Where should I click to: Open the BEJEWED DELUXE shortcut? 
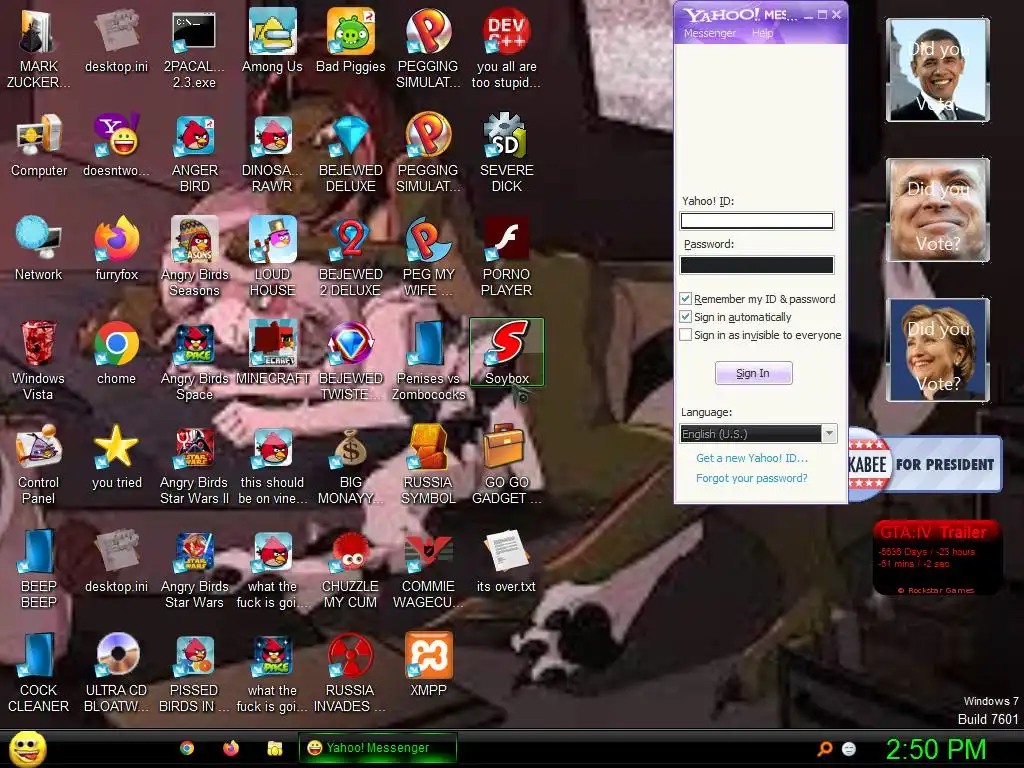351,153
